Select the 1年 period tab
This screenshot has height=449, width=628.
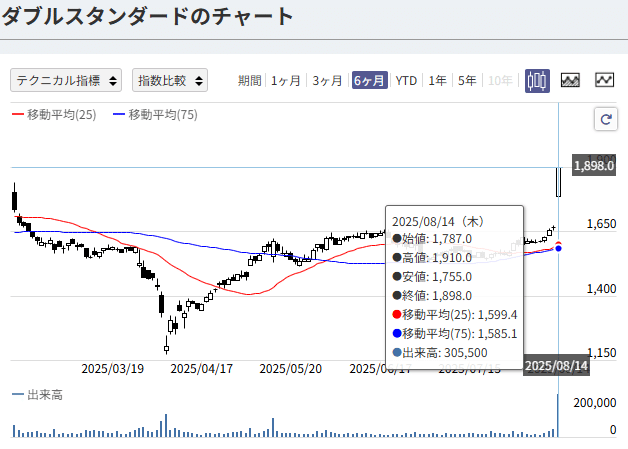[x=437, y=81]
